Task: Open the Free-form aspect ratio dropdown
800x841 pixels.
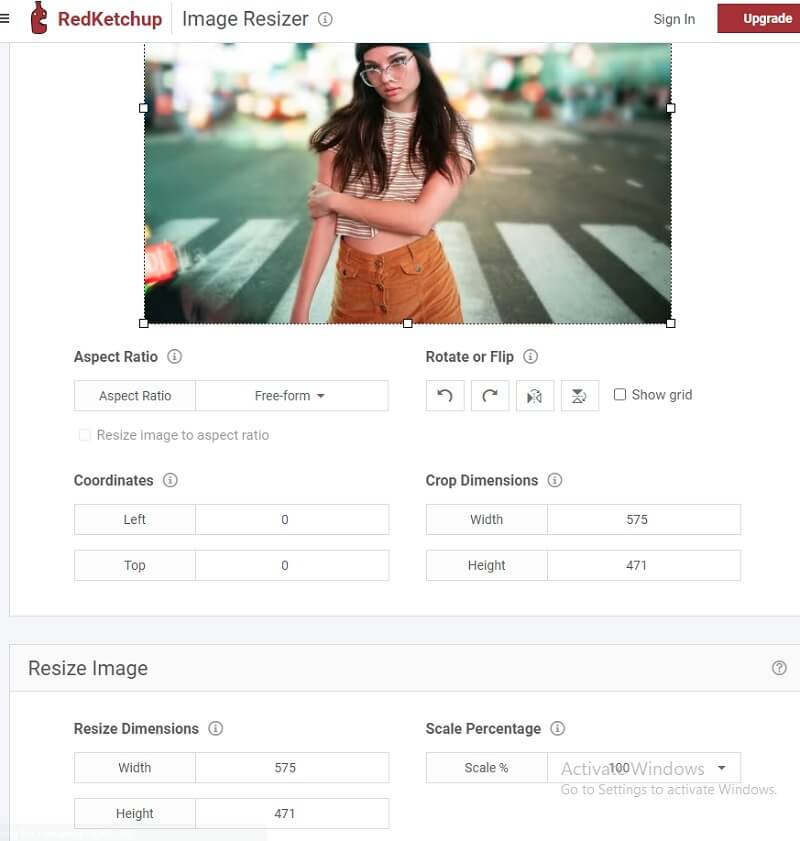Action: [x=291, y=396]
